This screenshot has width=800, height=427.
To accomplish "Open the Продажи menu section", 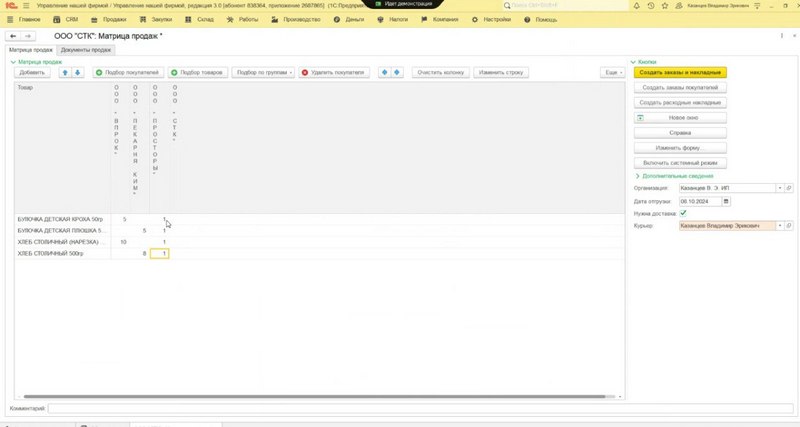I will click(x=109, y=19).
